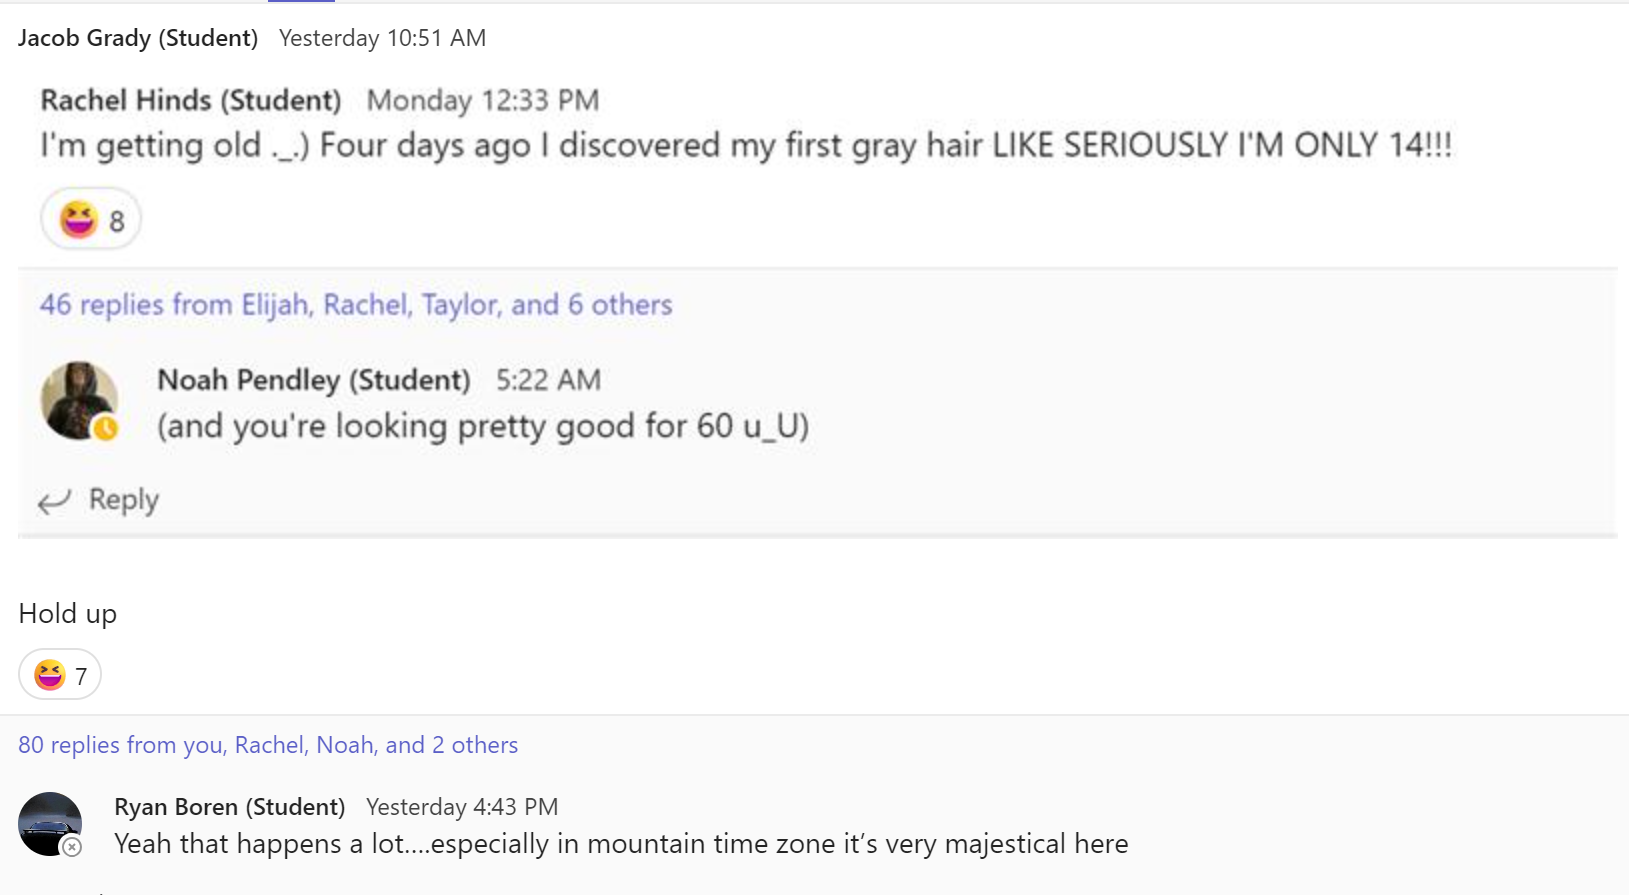Click Rachel Hinds' name in quoted post
The image size is (1629, 895).
191,100
